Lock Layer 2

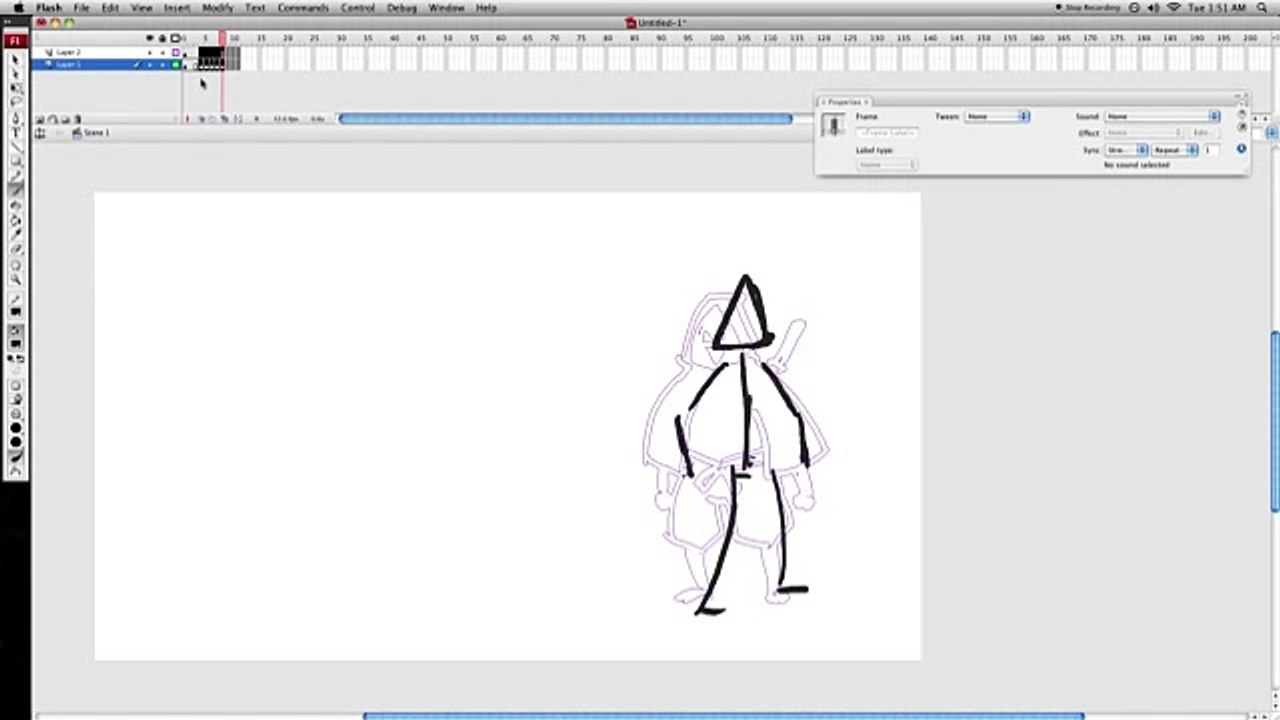tap(162, 52)
